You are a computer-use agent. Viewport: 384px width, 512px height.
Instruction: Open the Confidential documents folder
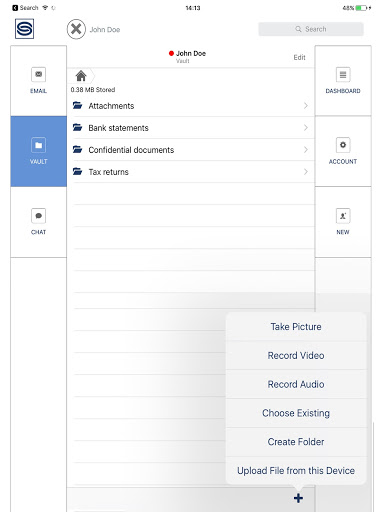click(x=193, y=150)
